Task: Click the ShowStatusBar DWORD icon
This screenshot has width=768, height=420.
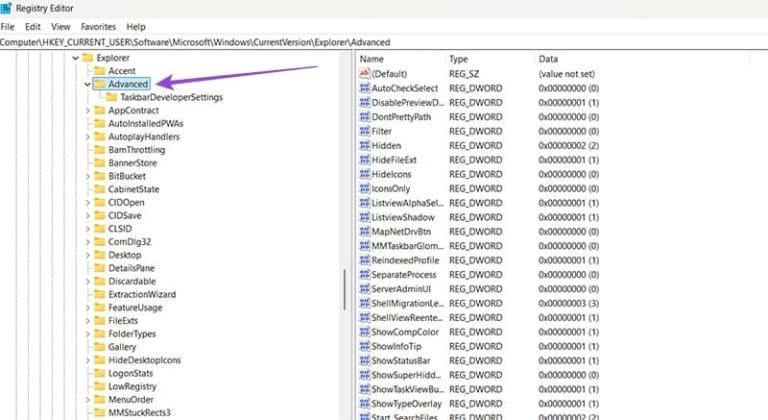Action: pos(364,360)
